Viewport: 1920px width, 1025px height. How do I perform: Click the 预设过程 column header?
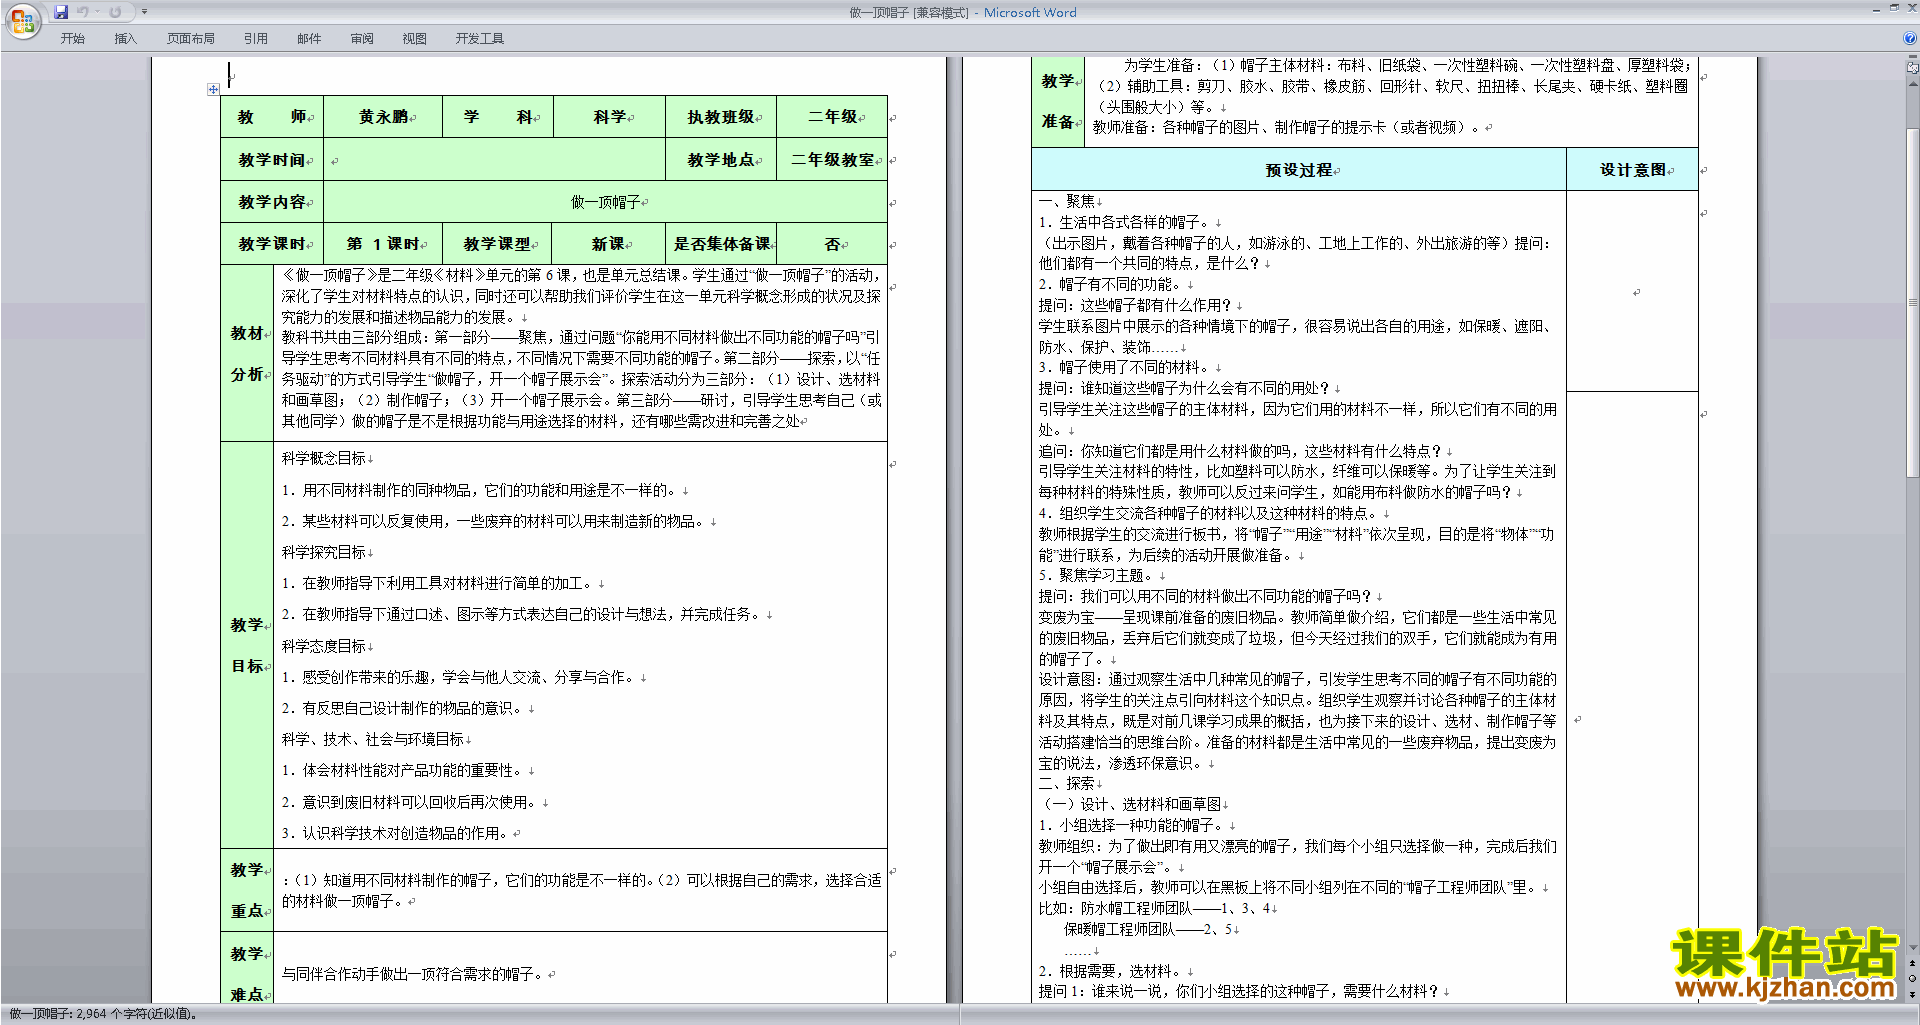[1298, 170]
